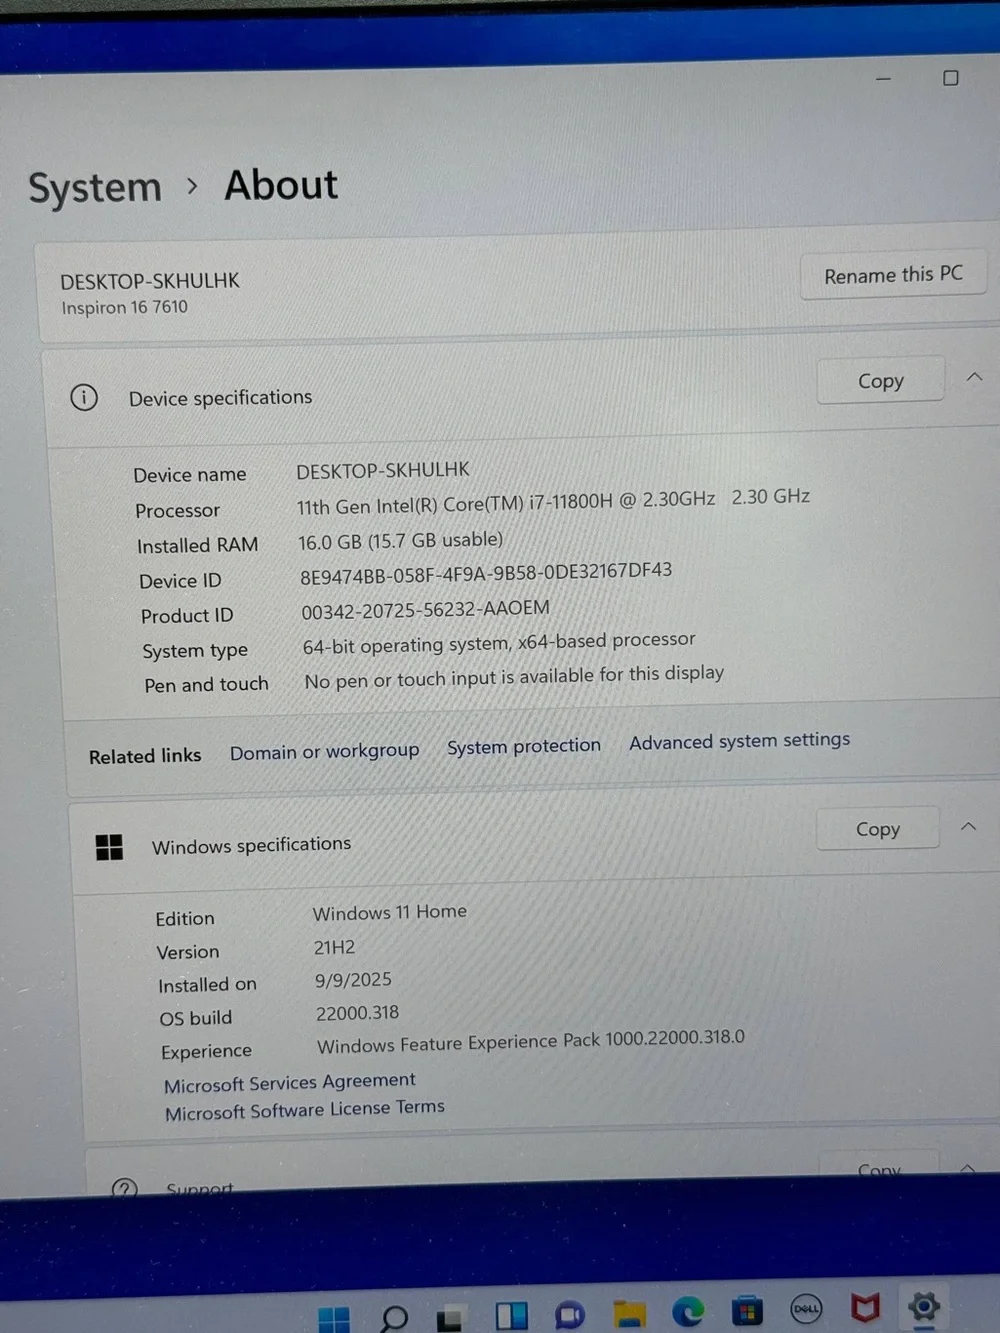Open taskbar Search magnifier

point(394,1318)
